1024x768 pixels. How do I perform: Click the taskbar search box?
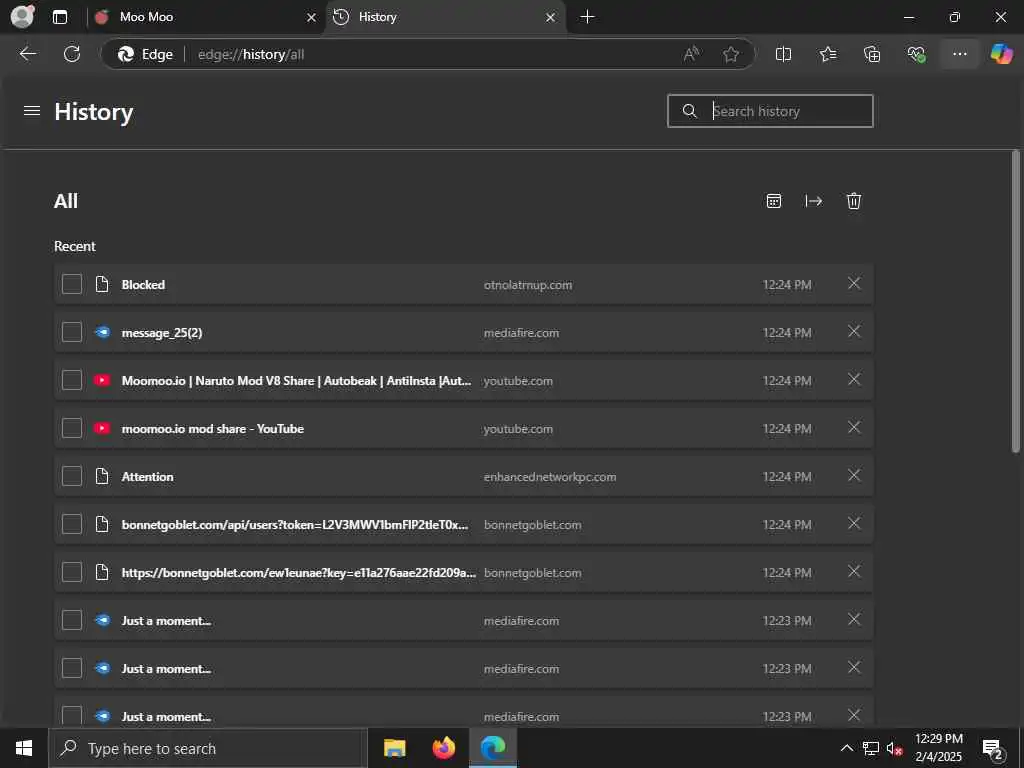point(208,748)
